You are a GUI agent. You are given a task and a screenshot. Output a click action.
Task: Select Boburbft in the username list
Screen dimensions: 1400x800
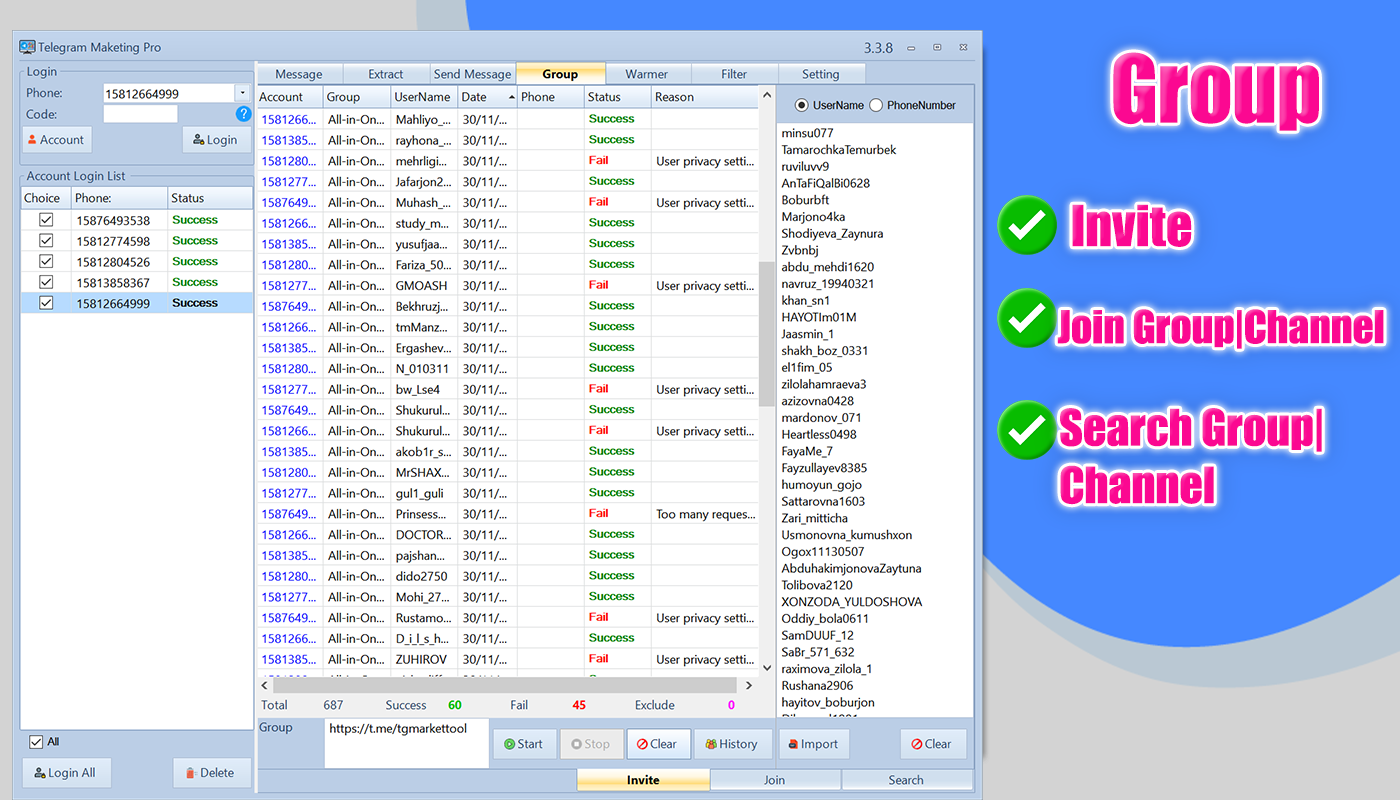[x=805, y=200]
